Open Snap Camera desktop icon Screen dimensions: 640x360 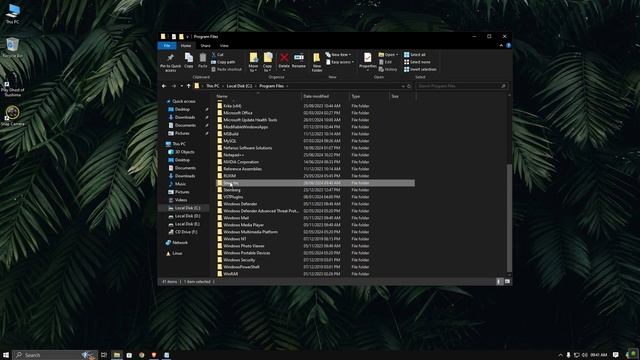12,116
